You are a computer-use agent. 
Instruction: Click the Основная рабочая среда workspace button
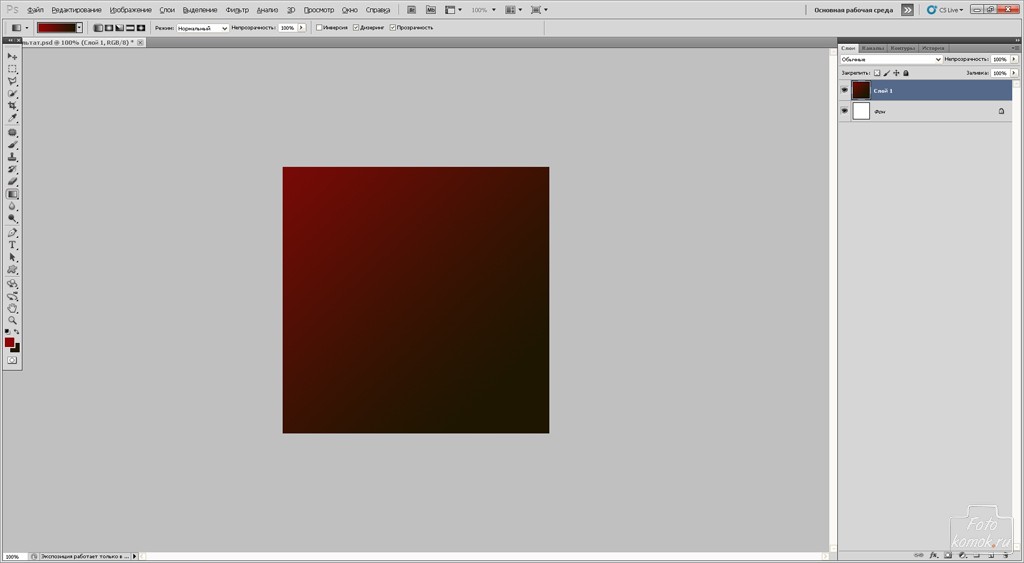coord(853,10)
